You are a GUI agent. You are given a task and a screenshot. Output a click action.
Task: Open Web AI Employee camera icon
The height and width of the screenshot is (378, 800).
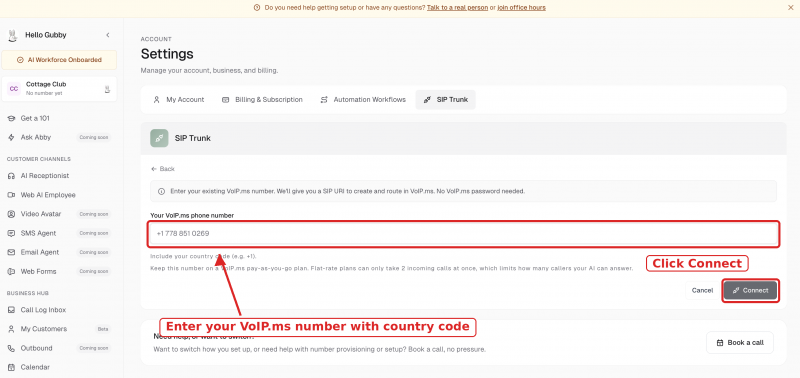[11, 195]
